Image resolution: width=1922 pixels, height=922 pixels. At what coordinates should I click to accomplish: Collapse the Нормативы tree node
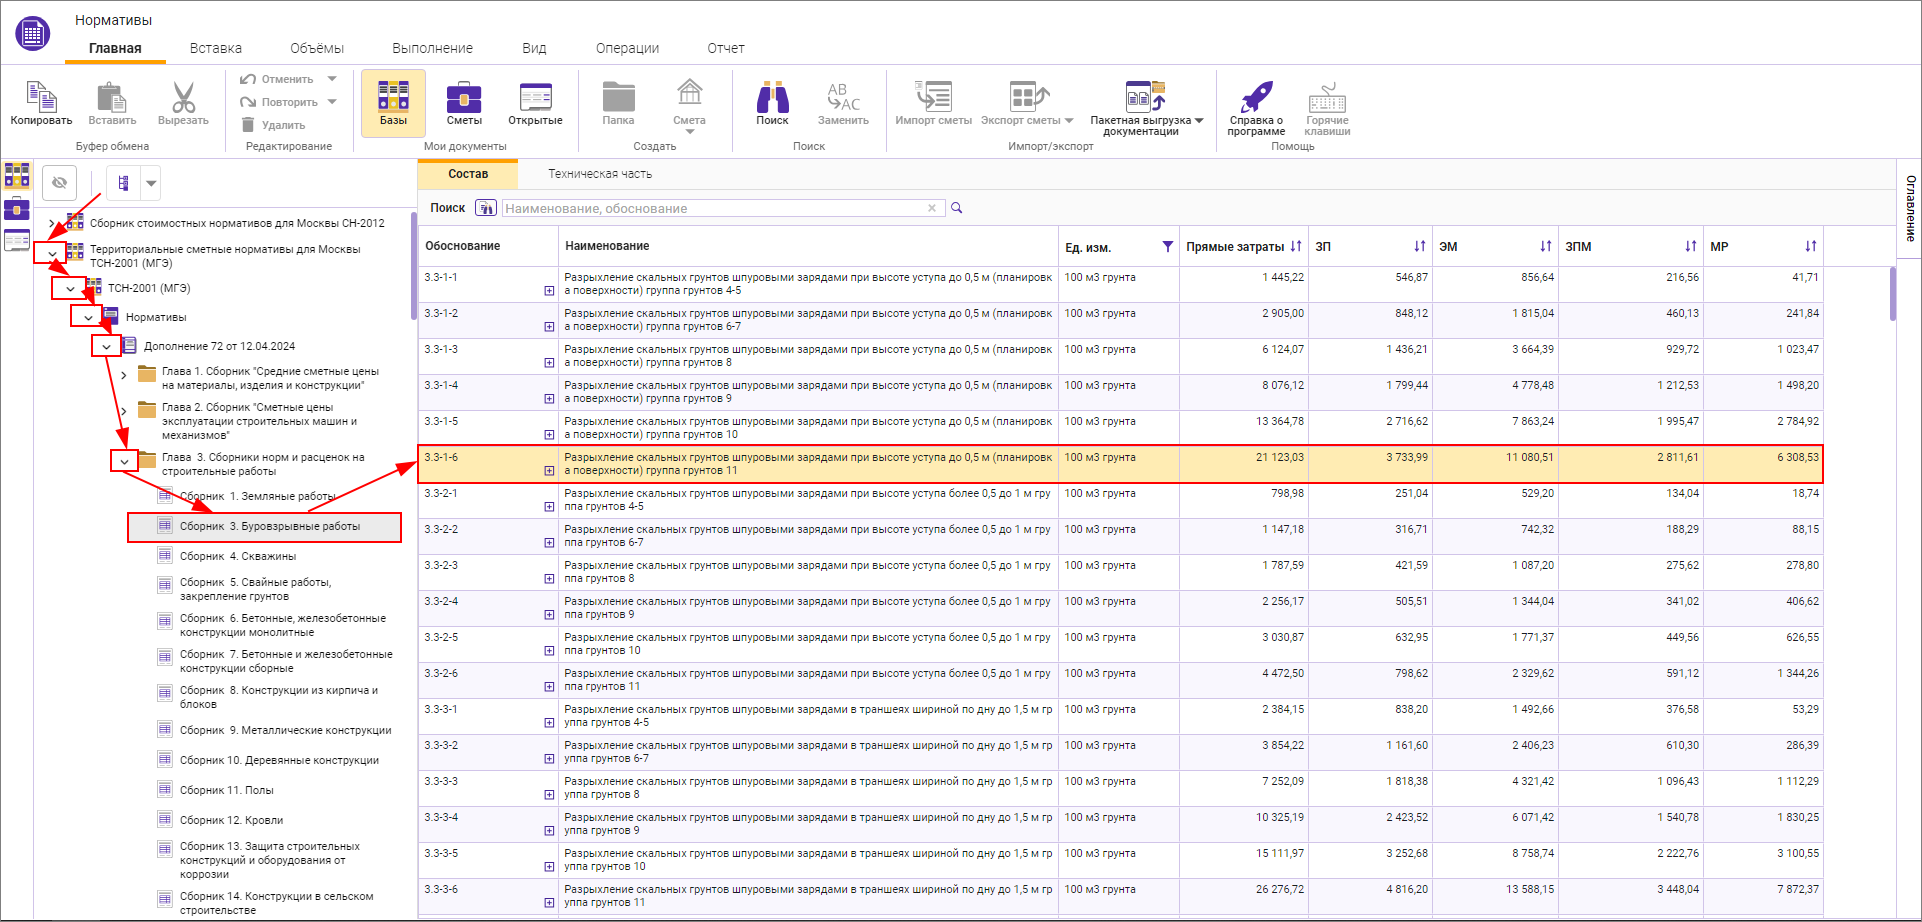pos(88,318)
